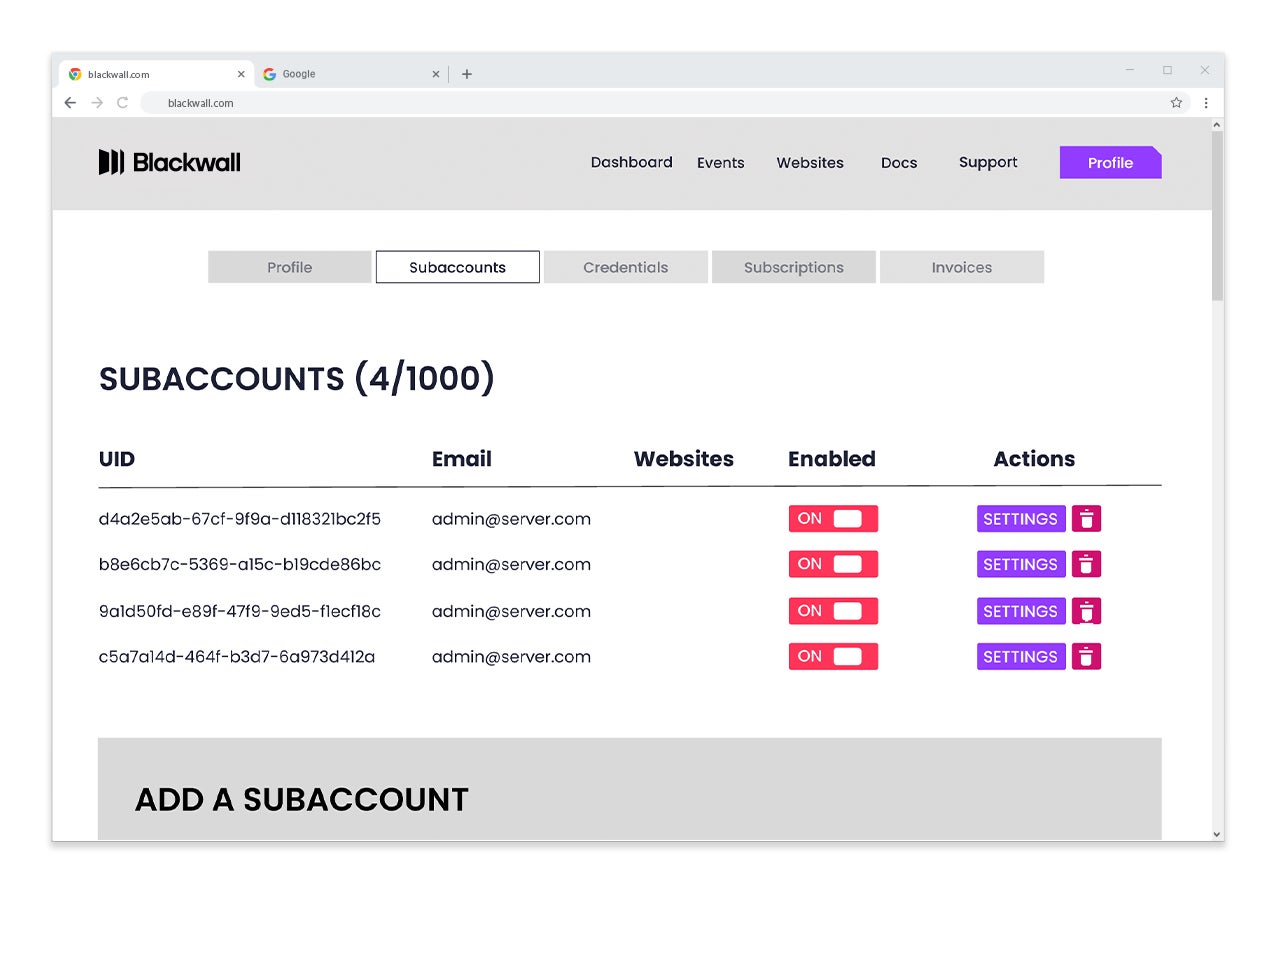Viewport: 1280px width, 960px height.
Task: Toggle the ON switch for d4a2e5ab subaccount
Action: coord(833,519)
